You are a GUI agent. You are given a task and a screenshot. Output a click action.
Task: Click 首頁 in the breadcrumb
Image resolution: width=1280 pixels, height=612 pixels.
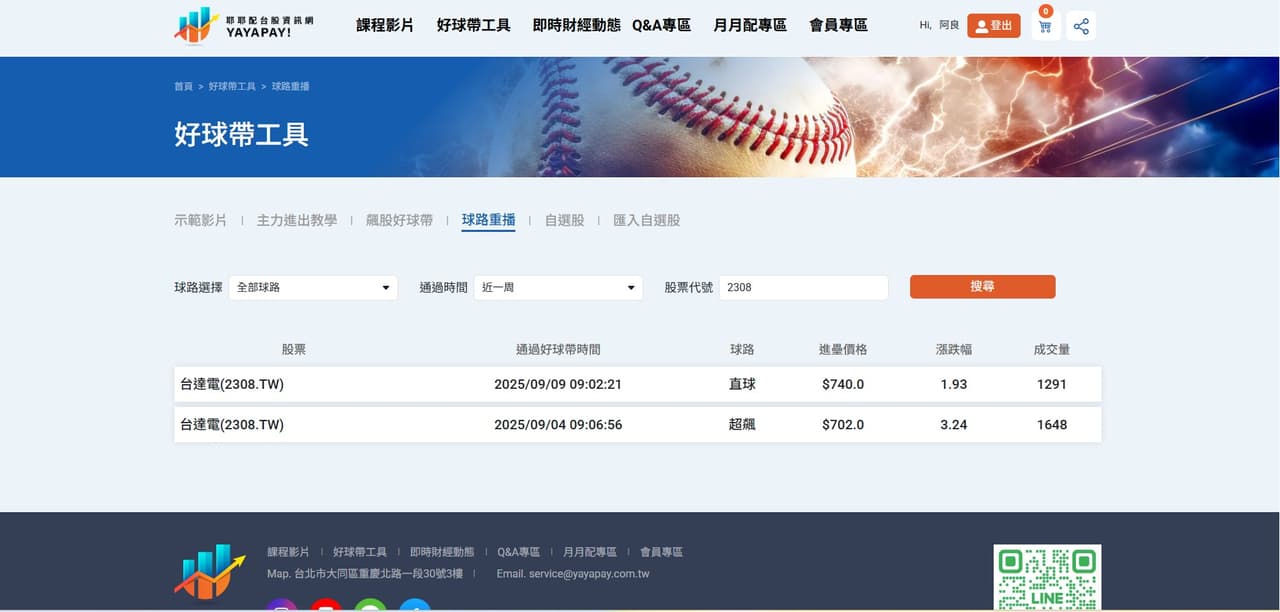(183, 87)
